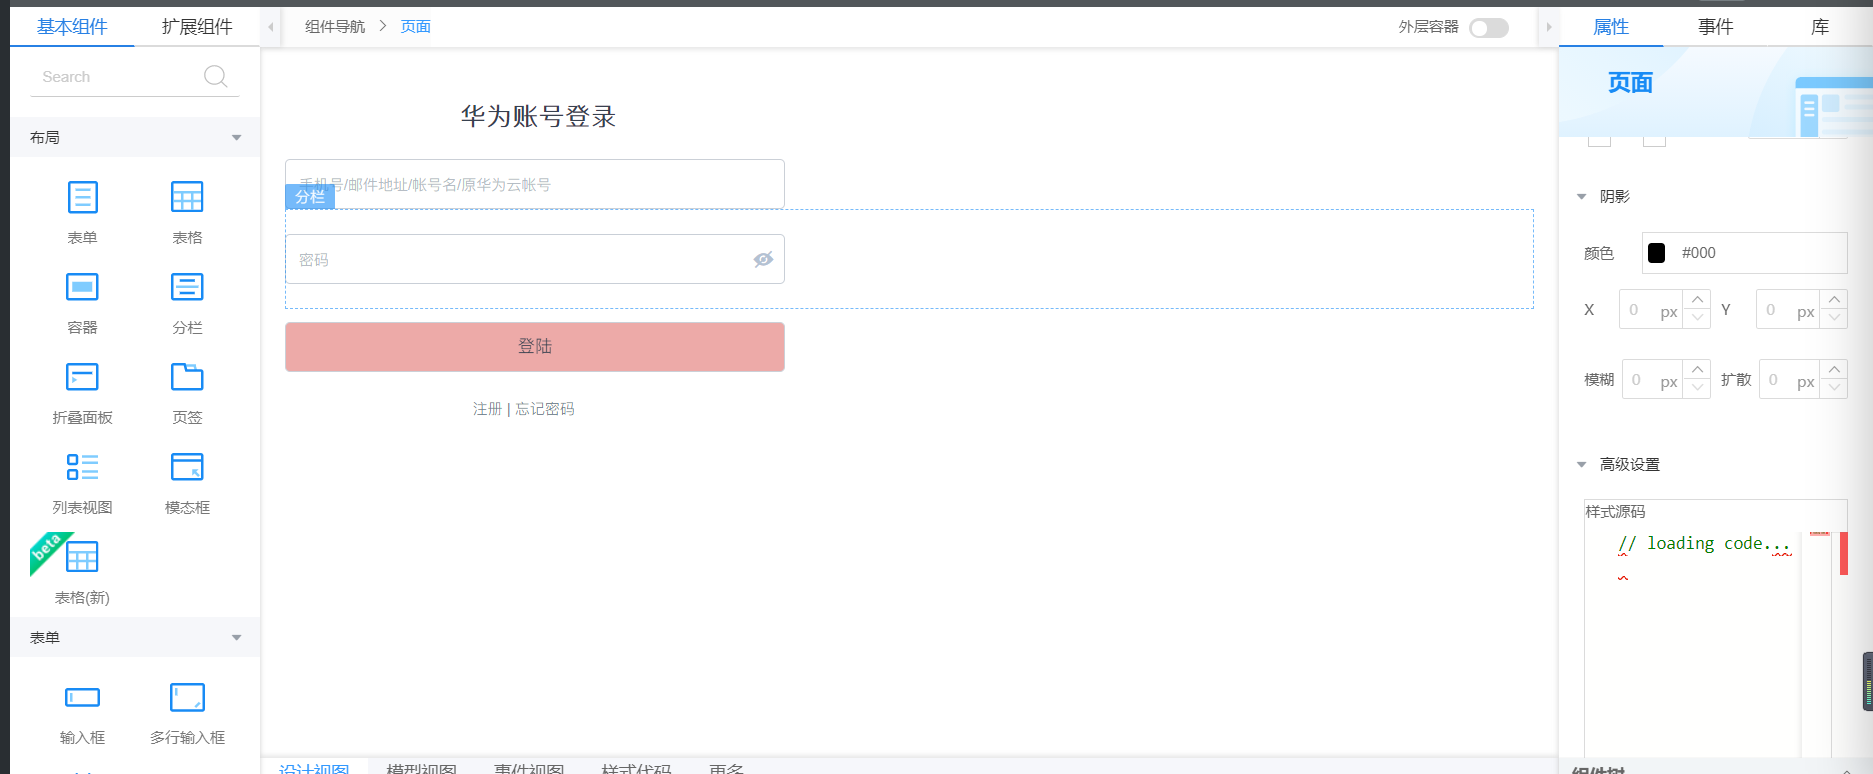Click the account name input on canvas
This screenshot has width=1873, height=774.
tap(535, 184)
